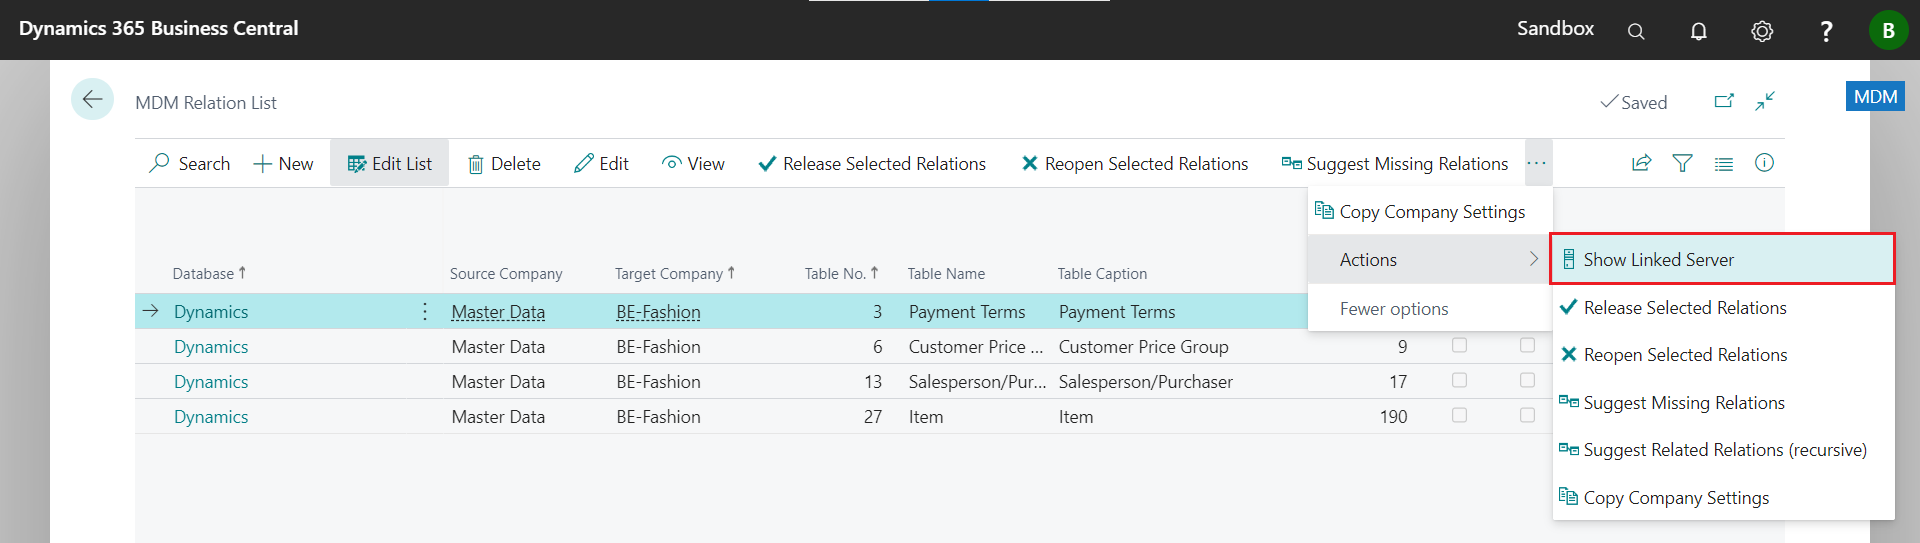Create a new relation with New
The width and height of the screenshot is (1920, 543).
[x=284, y=164]
